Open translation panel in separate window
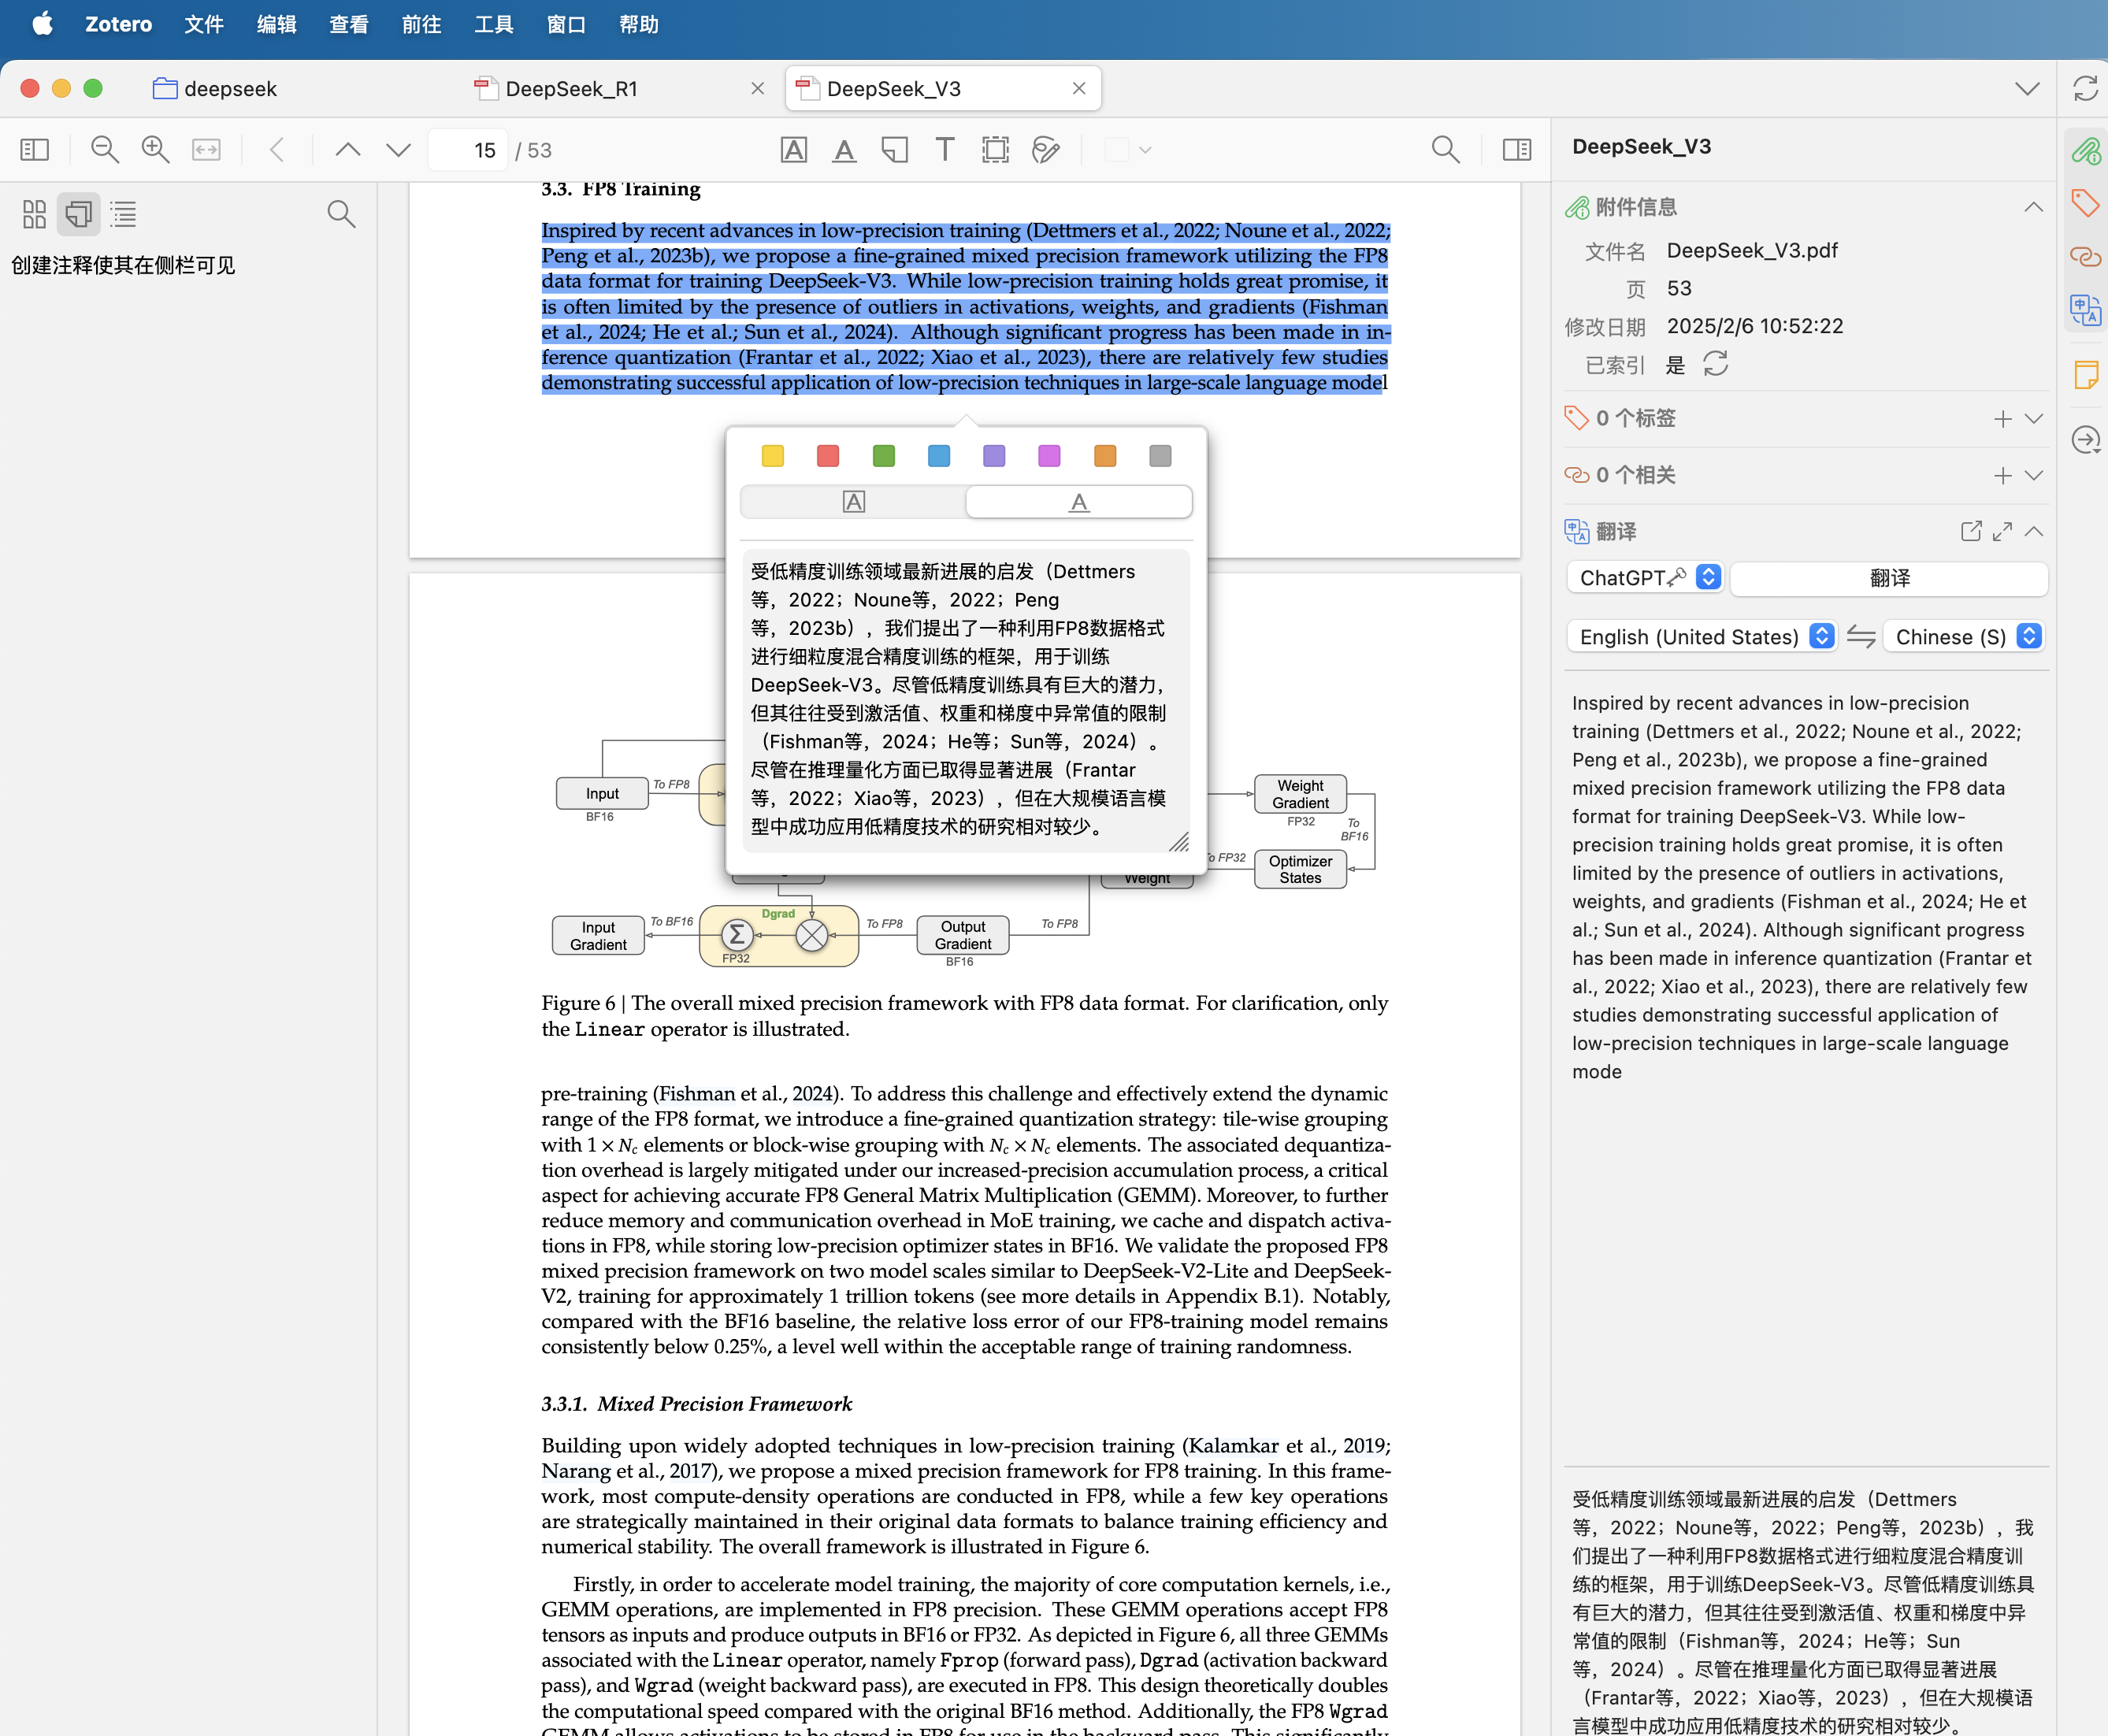The image size is (2108, 1736). pos(1971,531)
